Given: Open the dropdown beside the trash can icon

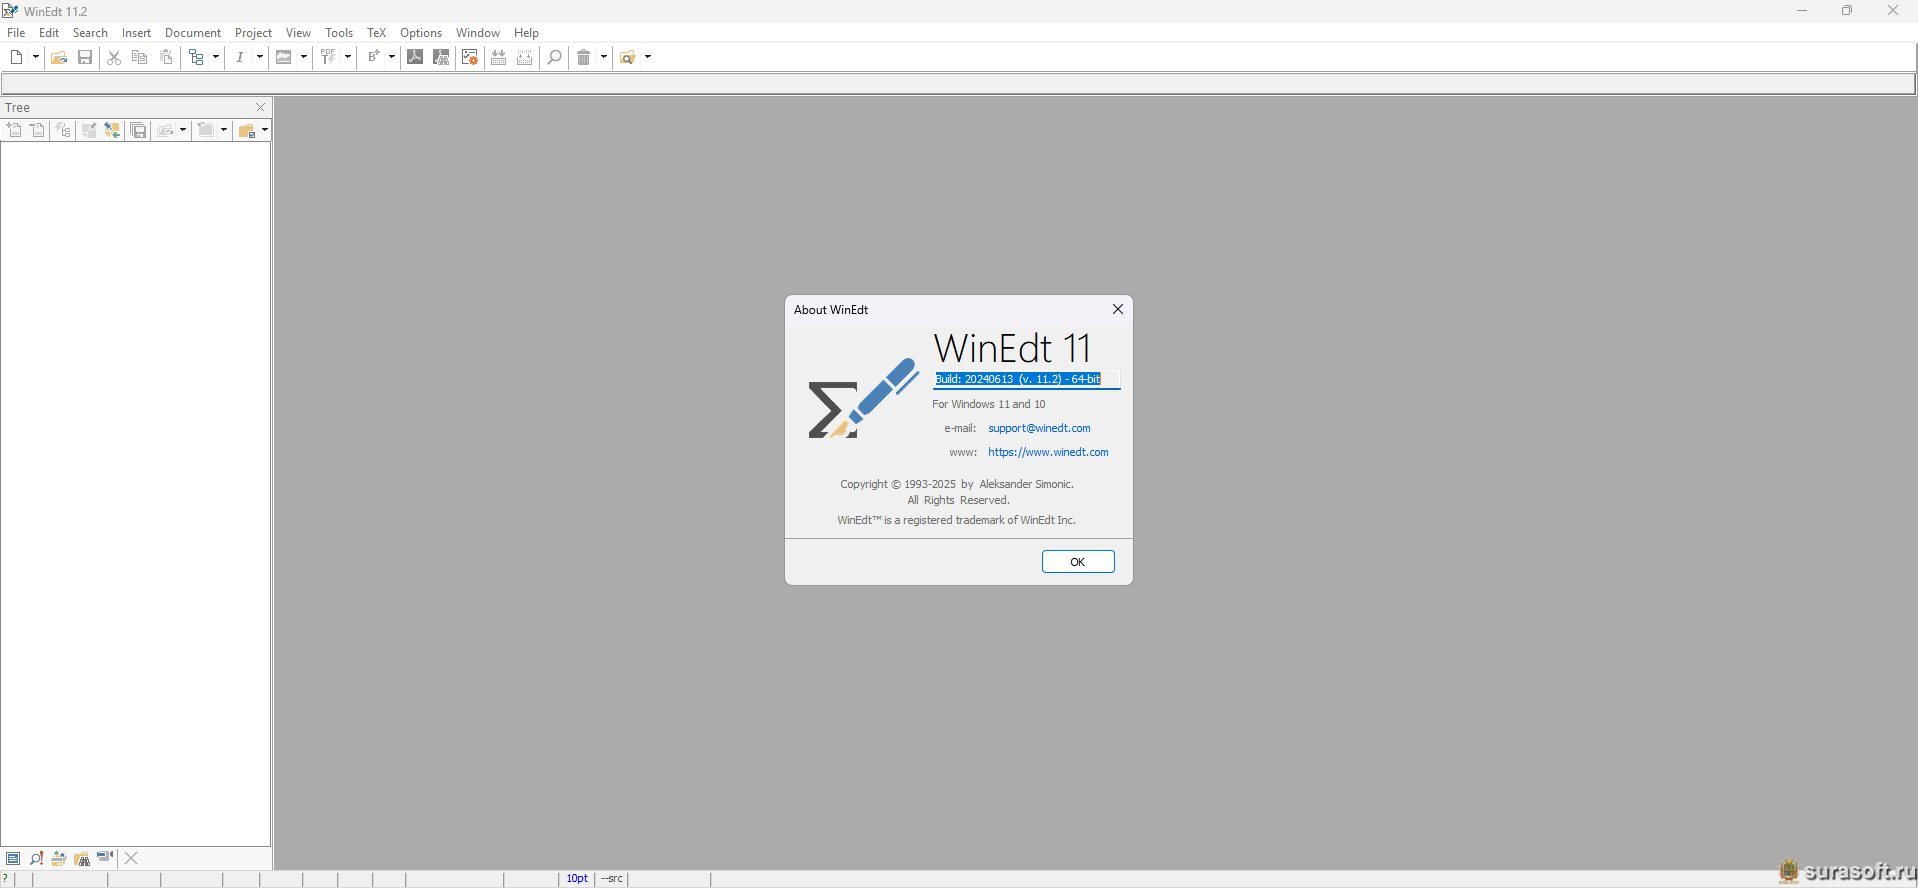Looking at the screenshot, I should click(604, 57).
